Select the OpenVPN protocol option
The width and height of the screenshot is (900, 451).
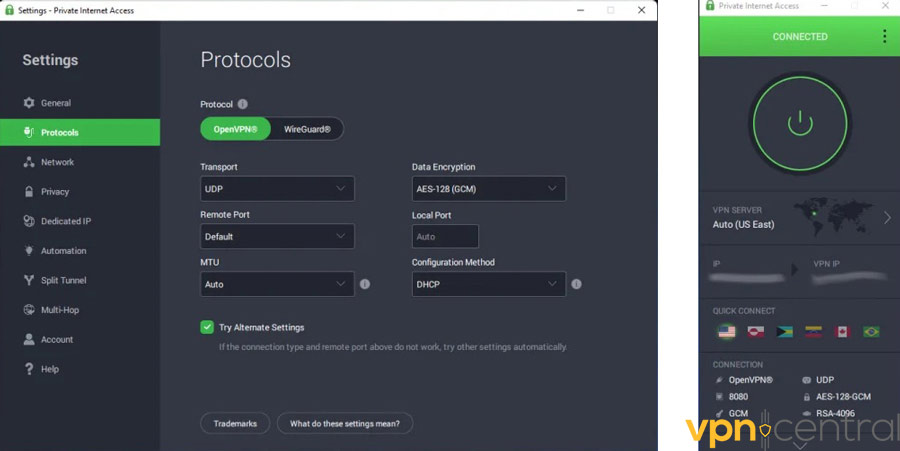pos(235,129)
